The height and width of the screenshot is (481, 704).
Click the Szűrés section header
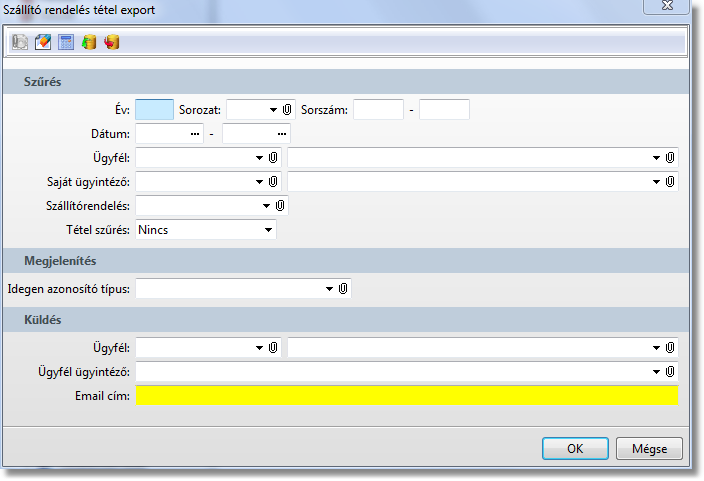(346, 82)
